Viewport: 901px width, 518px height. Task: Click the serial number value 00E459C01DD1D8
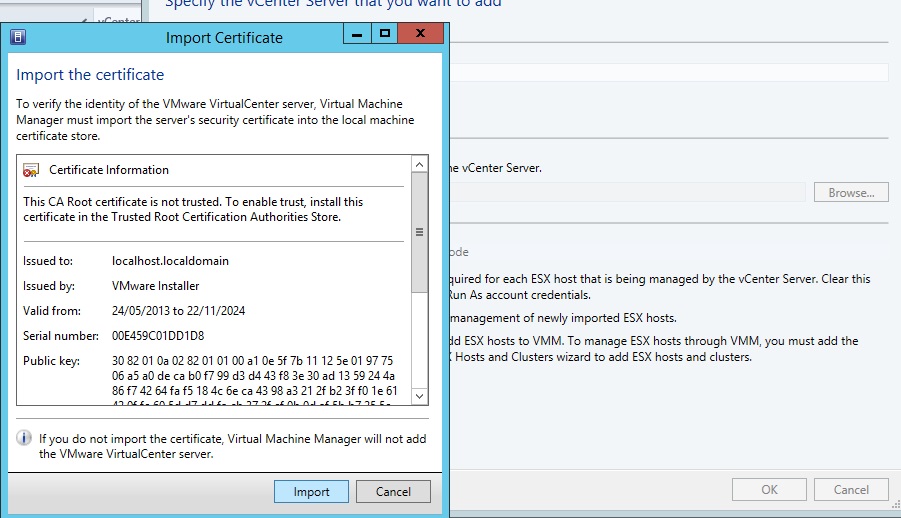(158, 335)
